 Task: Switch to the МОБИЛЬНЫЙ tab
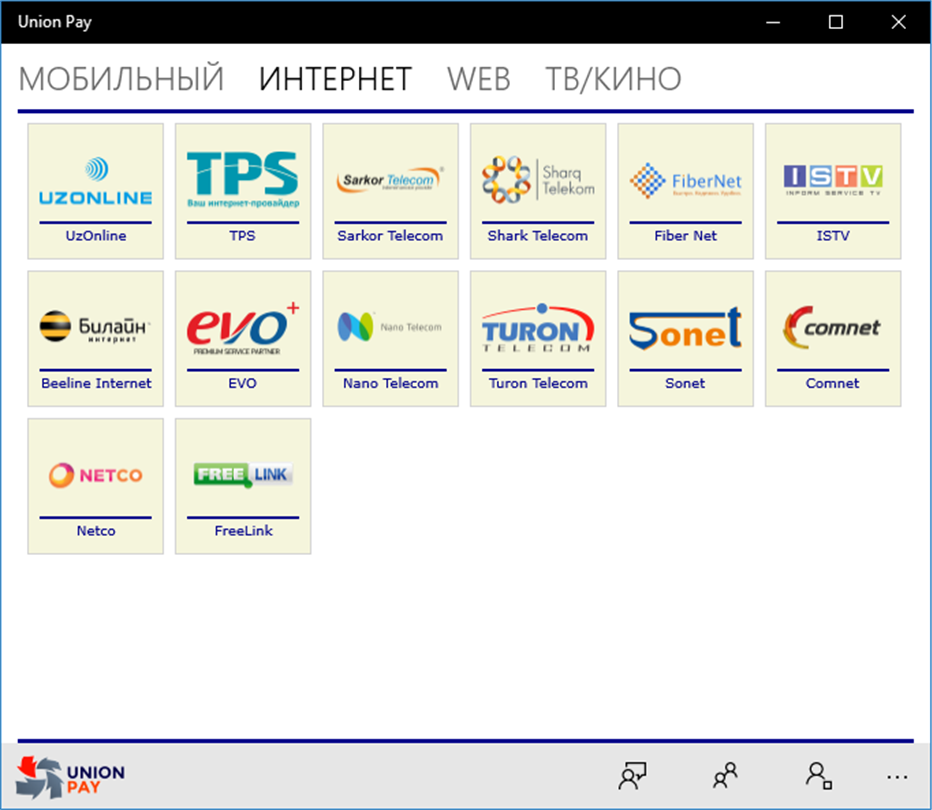(121, 79)
